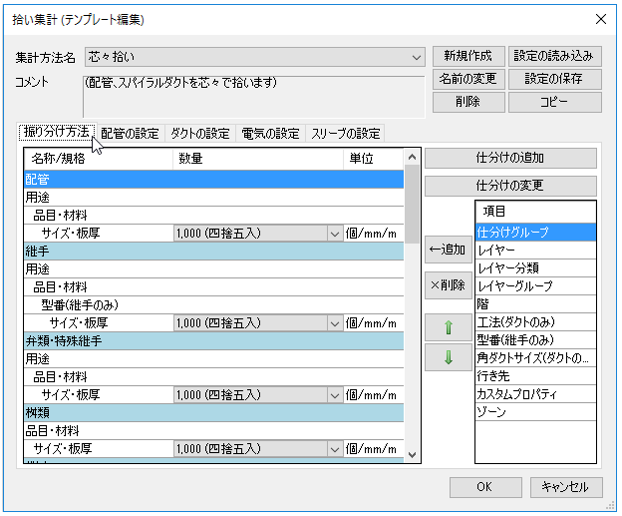Open the 電気の設定 tab
Image resolution: width=622 pixels, height=516 pixels.
[271, 134]
